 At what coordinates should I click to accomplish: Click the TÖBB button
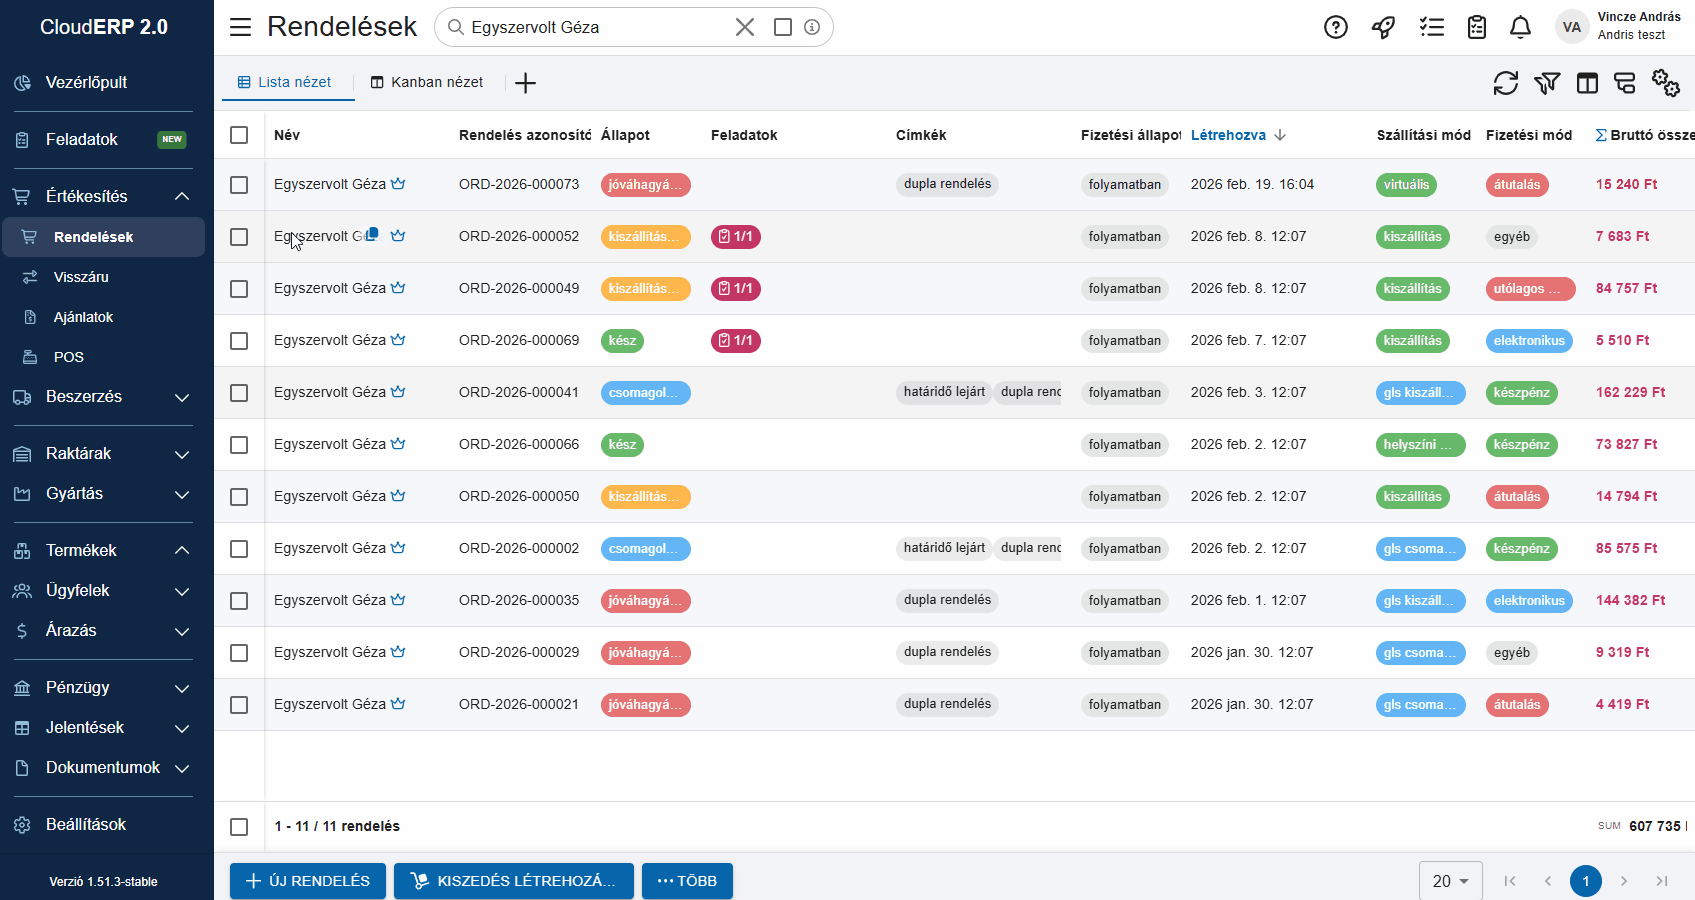pos(687,881)
